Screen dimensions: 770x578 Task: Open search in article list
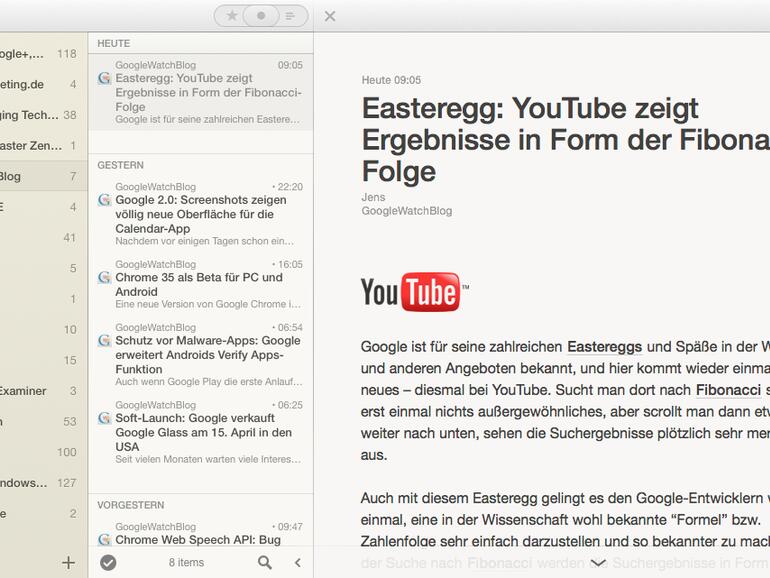click(x=265, y=563)
